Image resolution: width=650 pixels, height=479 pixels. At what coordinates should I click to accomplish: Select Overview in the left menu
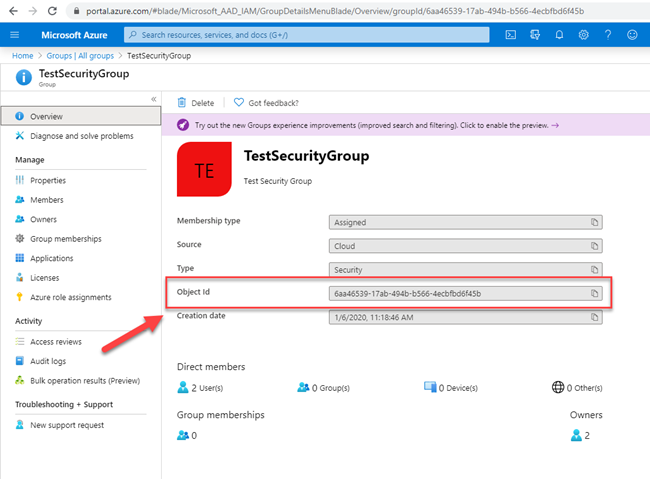click(x=81, y=116)
